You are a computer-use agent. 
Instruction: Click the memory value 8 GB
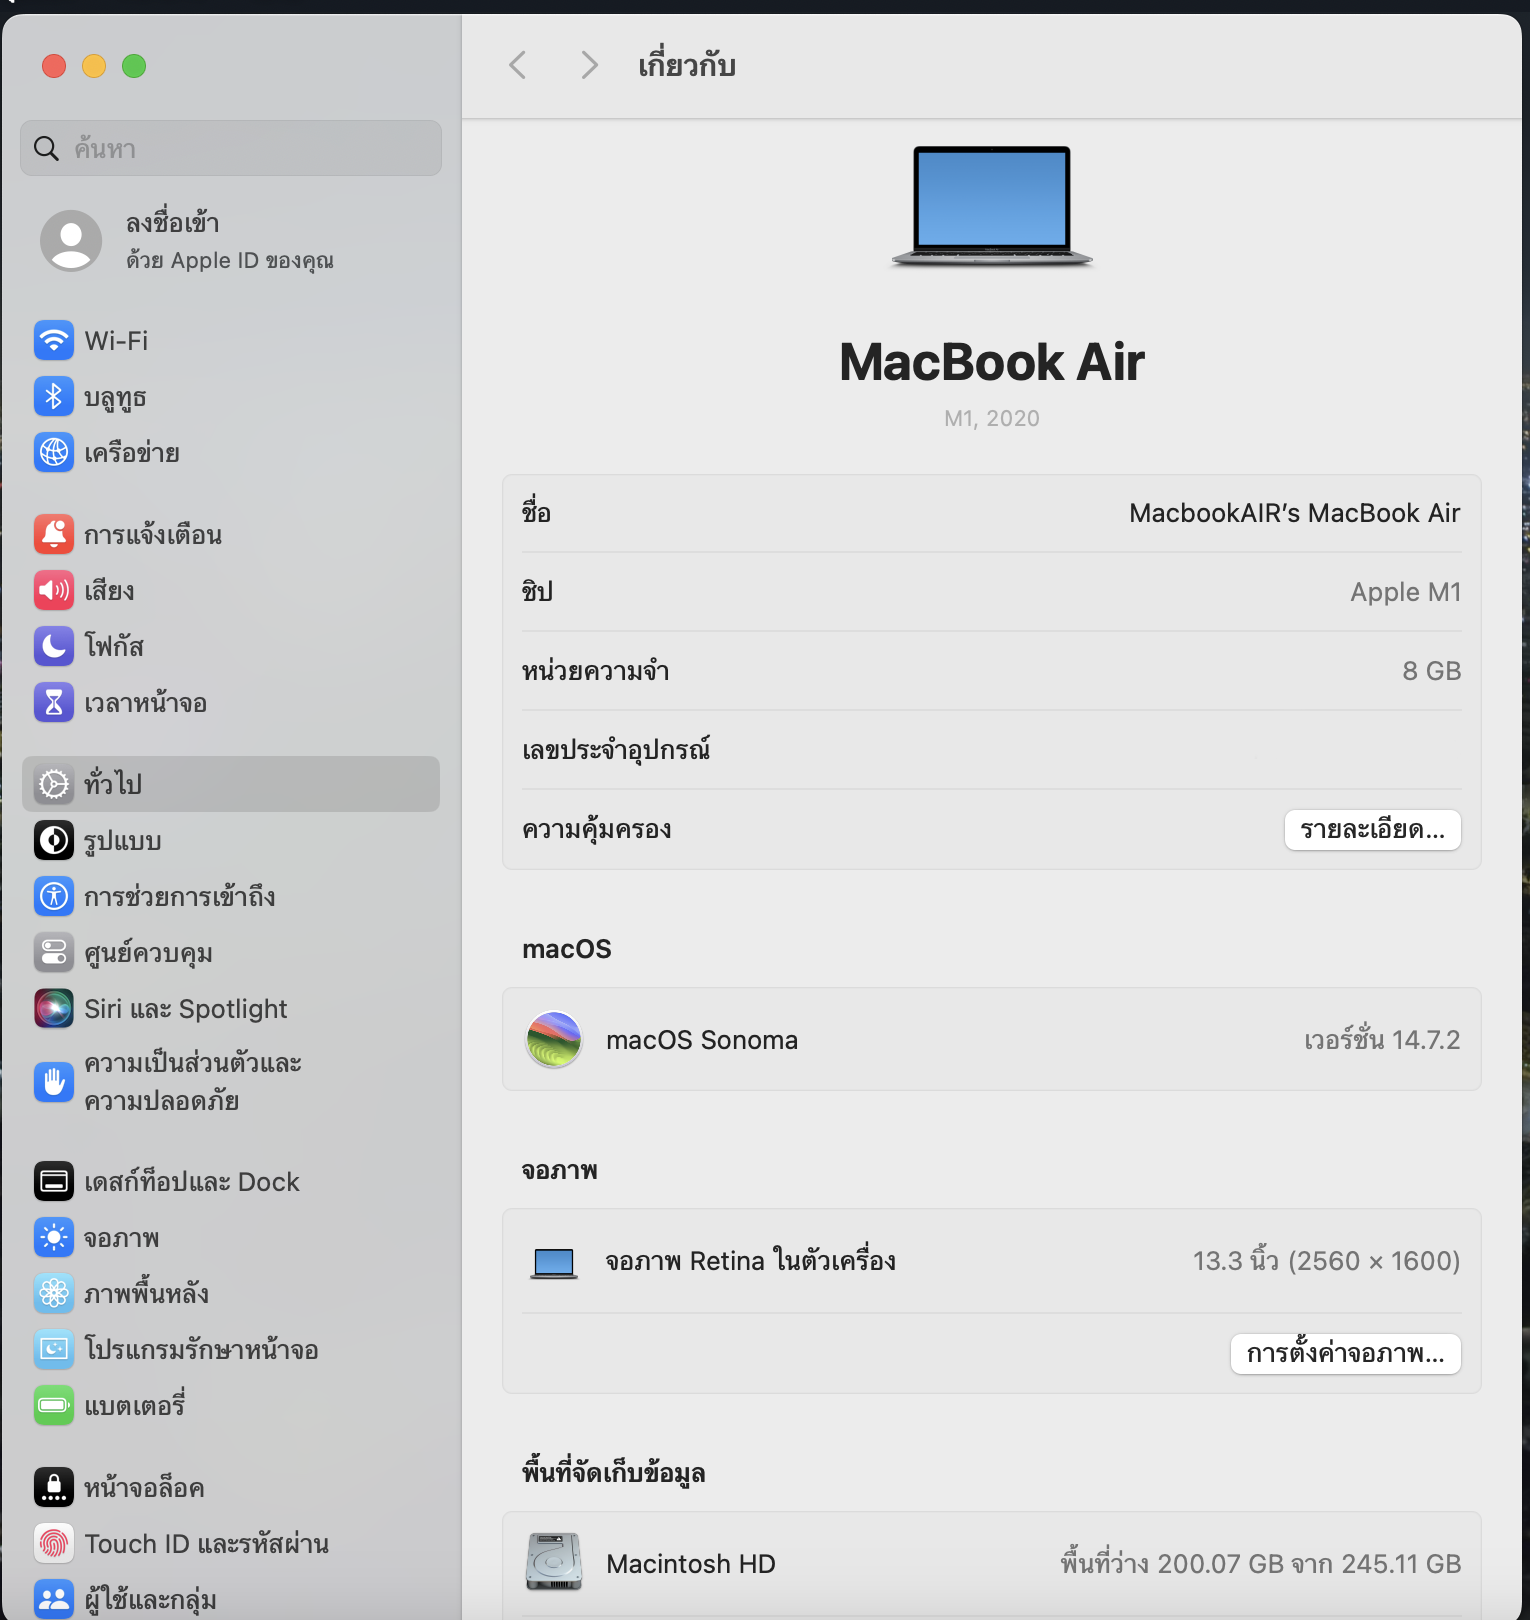pos(1431,671)
